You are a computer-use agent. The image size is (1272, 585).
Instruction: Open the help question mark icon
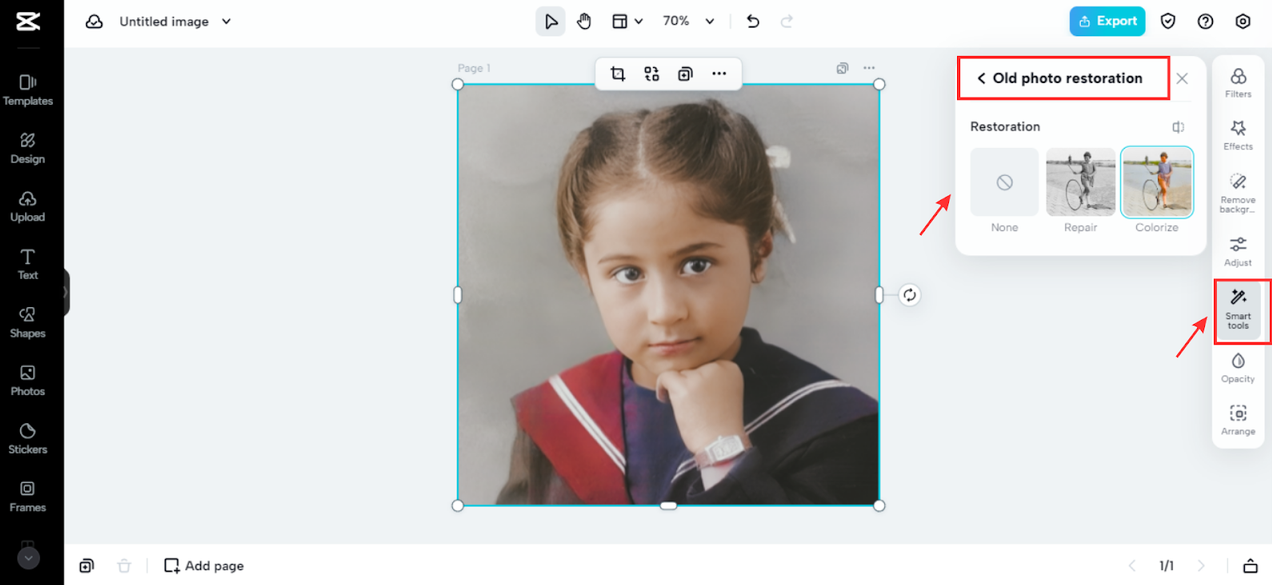[x=1206, y=21]
